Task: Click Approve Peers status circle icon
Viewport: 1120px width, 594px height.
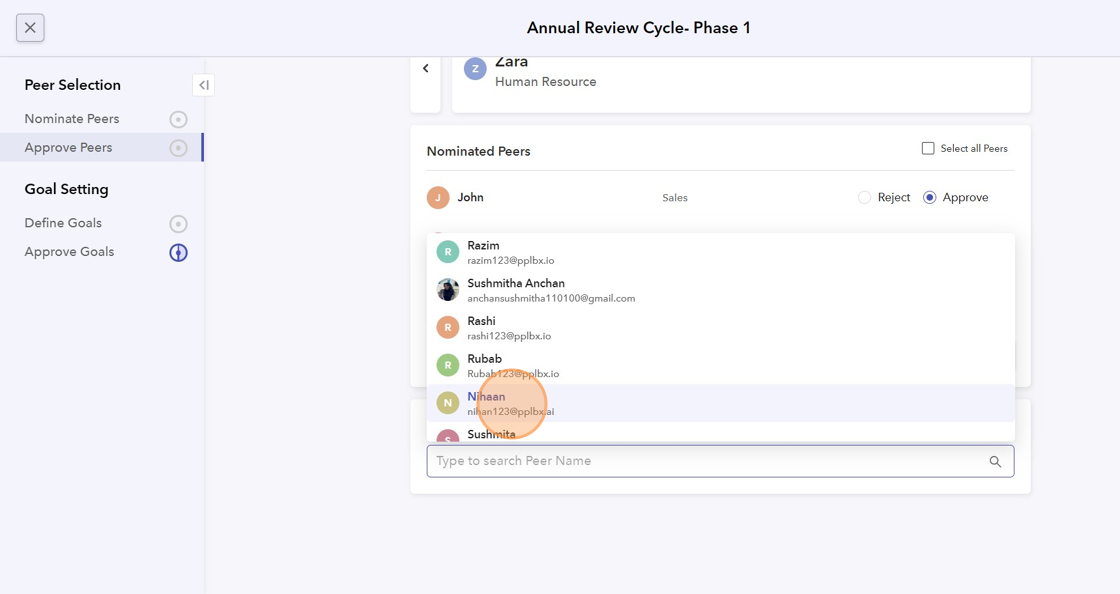Action: pos(178,149)
